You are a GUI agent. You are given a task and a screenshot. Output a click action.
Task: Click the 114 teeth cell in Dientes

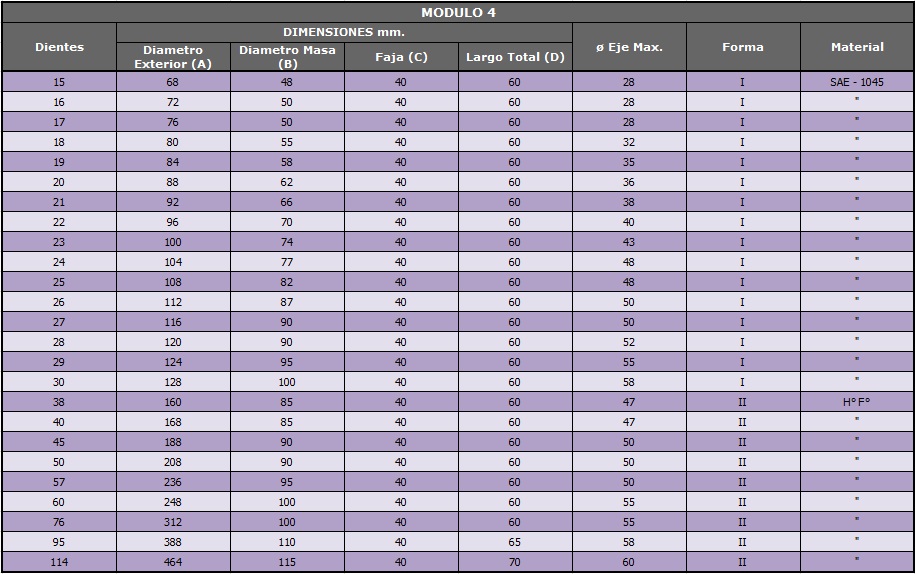59,562
